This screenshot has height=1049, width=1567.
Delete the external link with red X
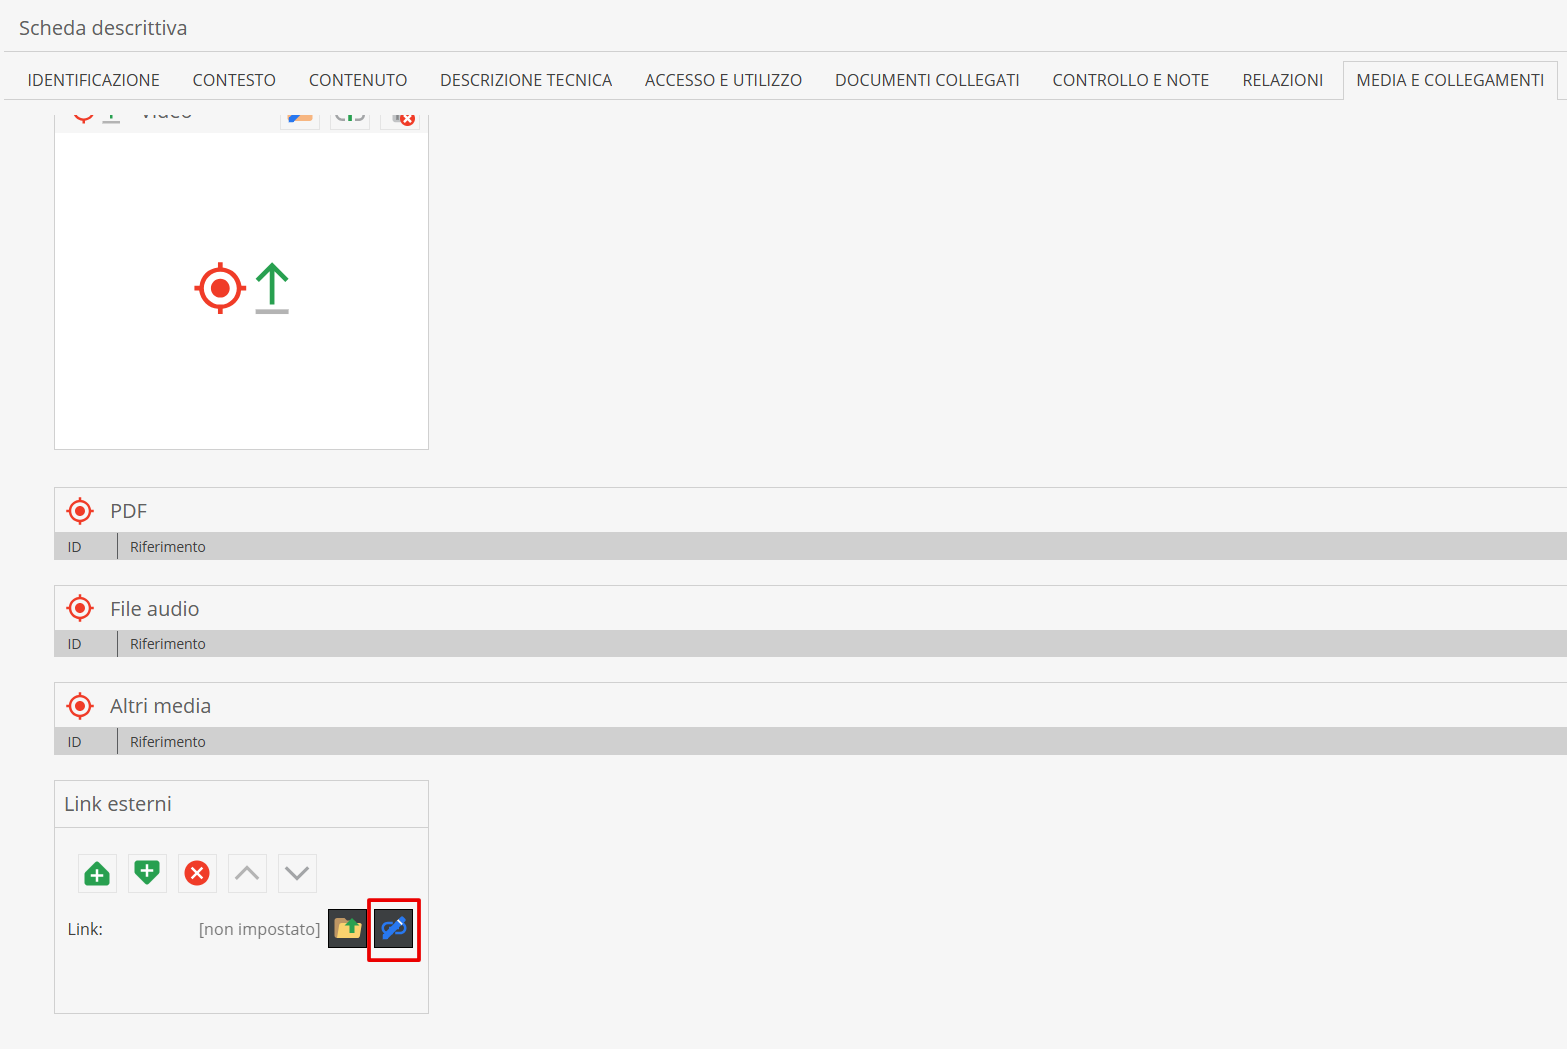197,873
